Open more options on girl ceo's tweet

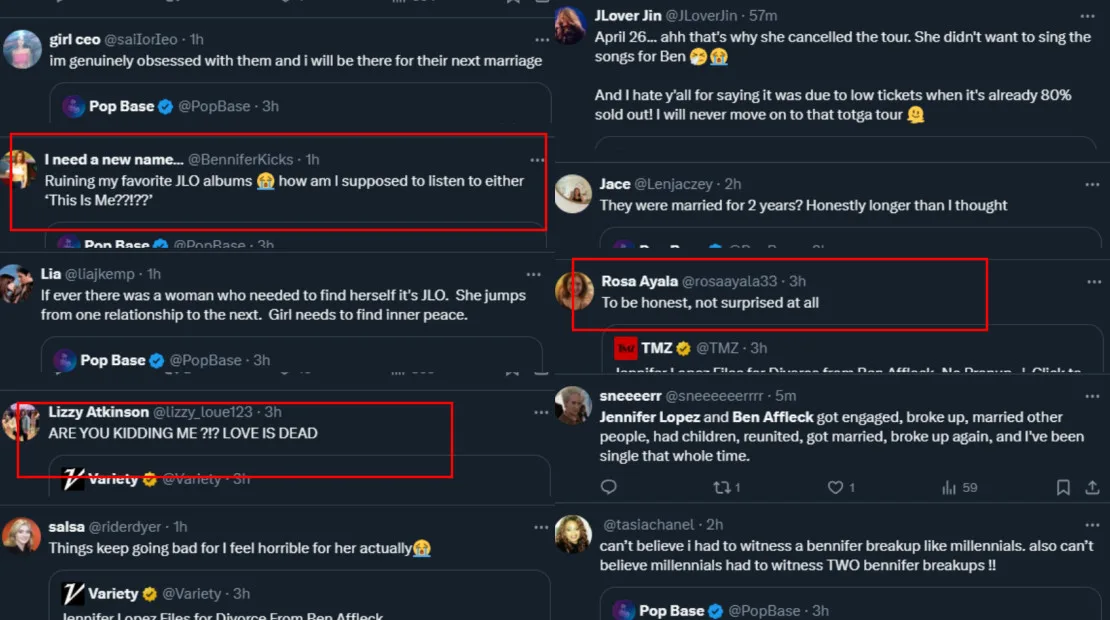click(542, 40)
